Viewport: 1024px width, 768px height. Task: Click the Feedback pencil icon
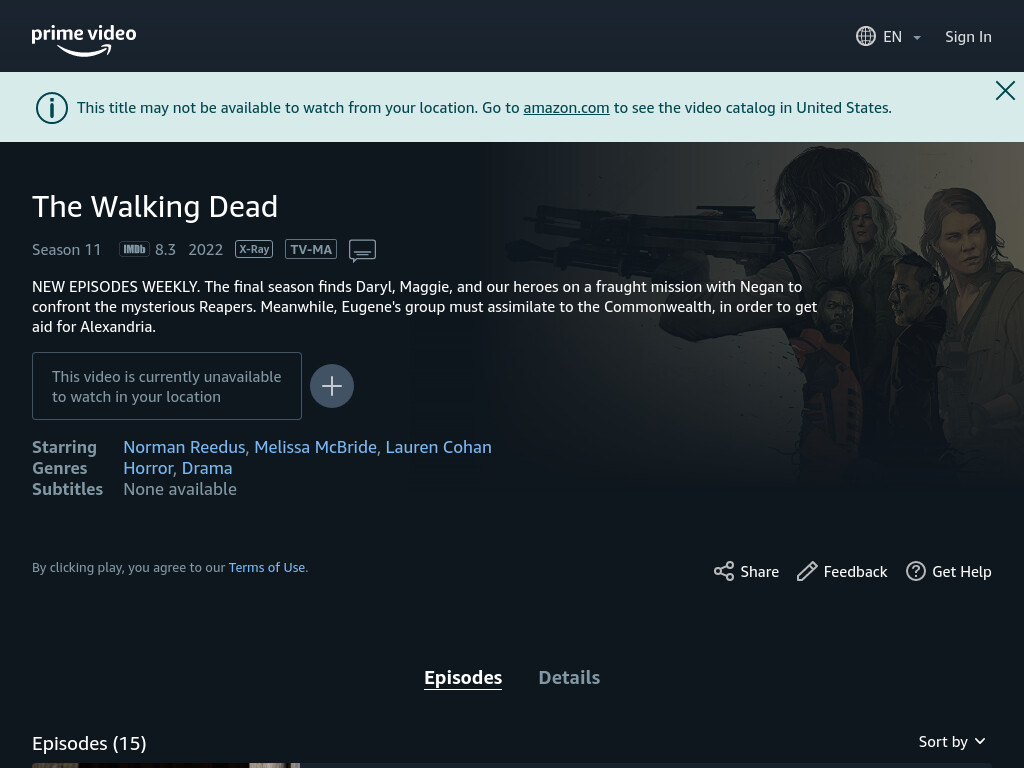[807, 571]
